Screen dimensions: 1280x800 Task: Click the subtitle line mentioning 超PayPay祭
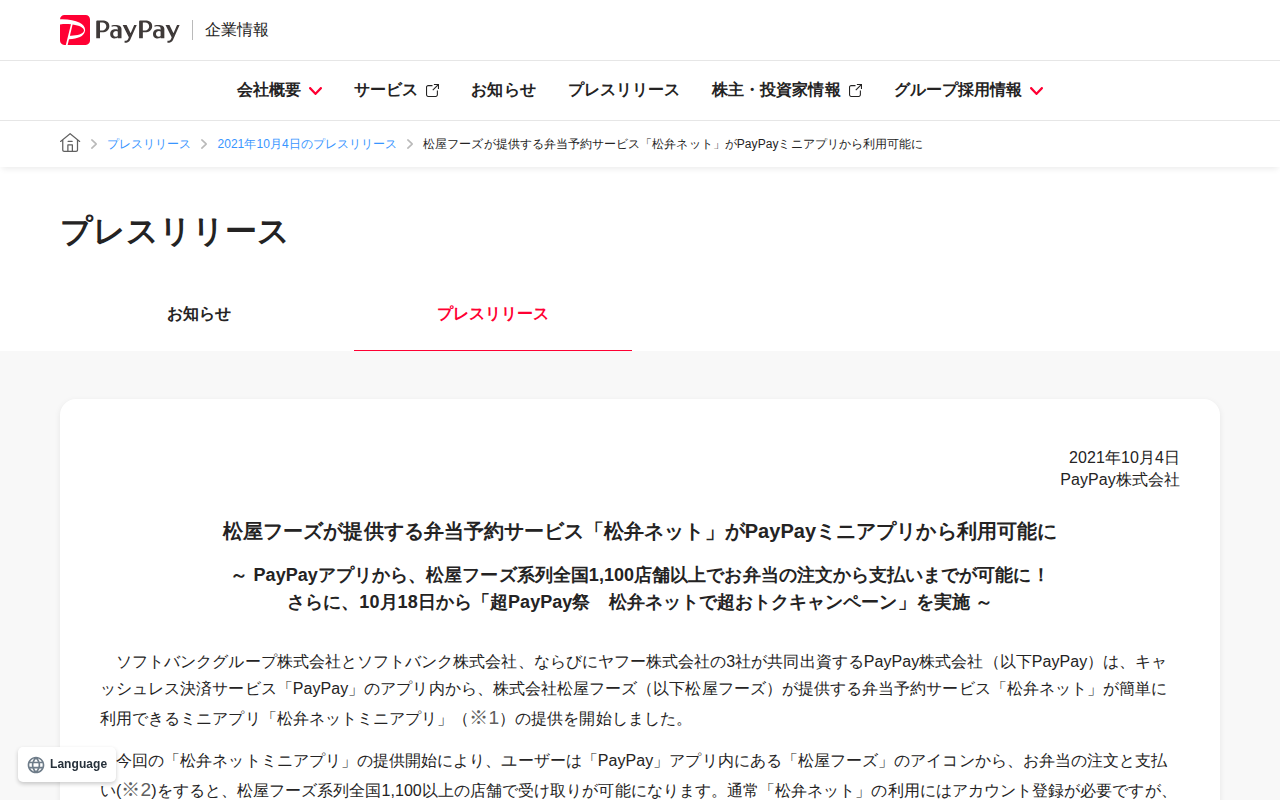pyautogui.click(x=640, y=603)
